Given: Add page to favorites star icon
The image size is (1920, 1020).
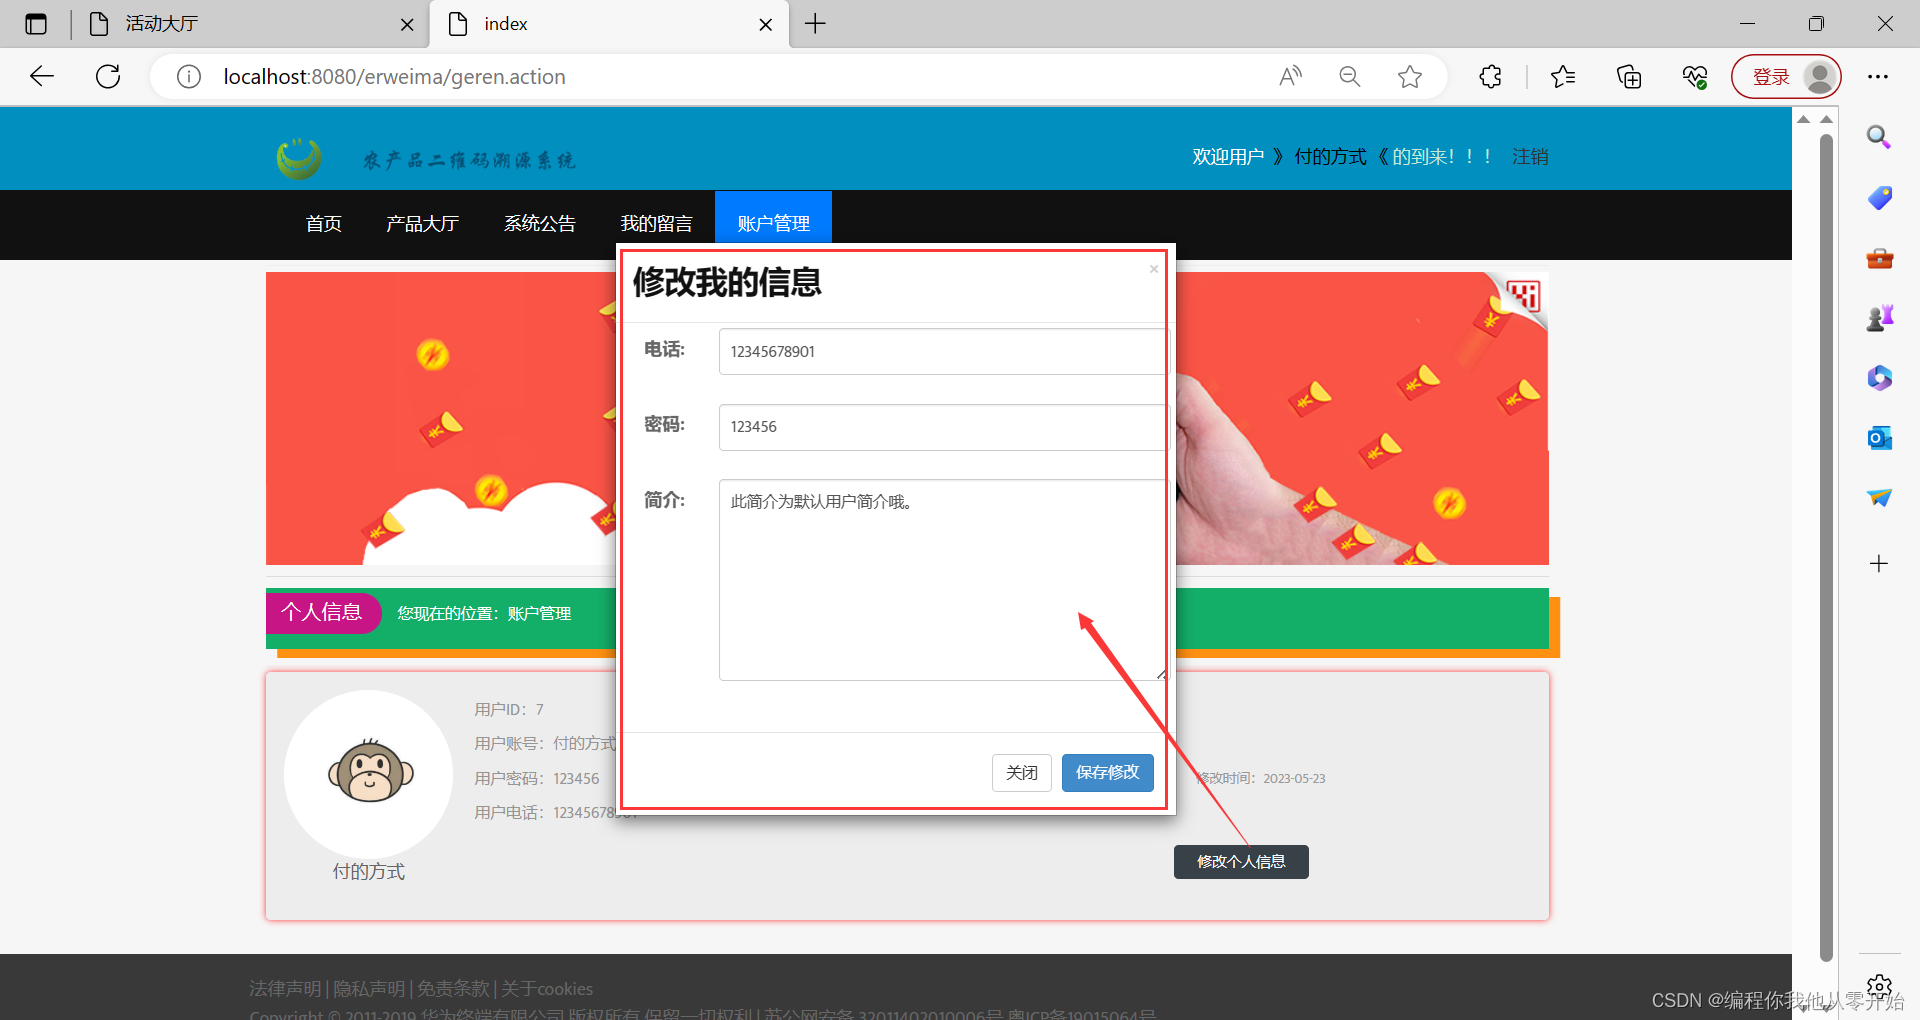Looking at the screenshot, I should (x=1410, y=77).
